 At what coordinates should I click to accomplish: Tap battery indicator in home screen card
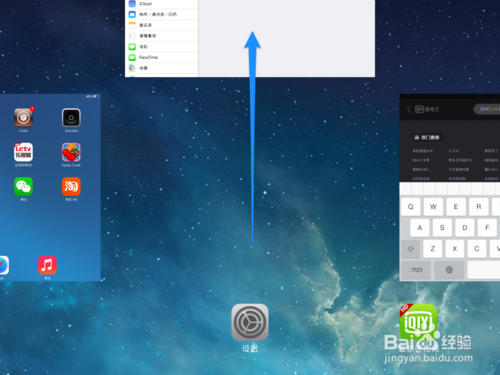(96, 96)
